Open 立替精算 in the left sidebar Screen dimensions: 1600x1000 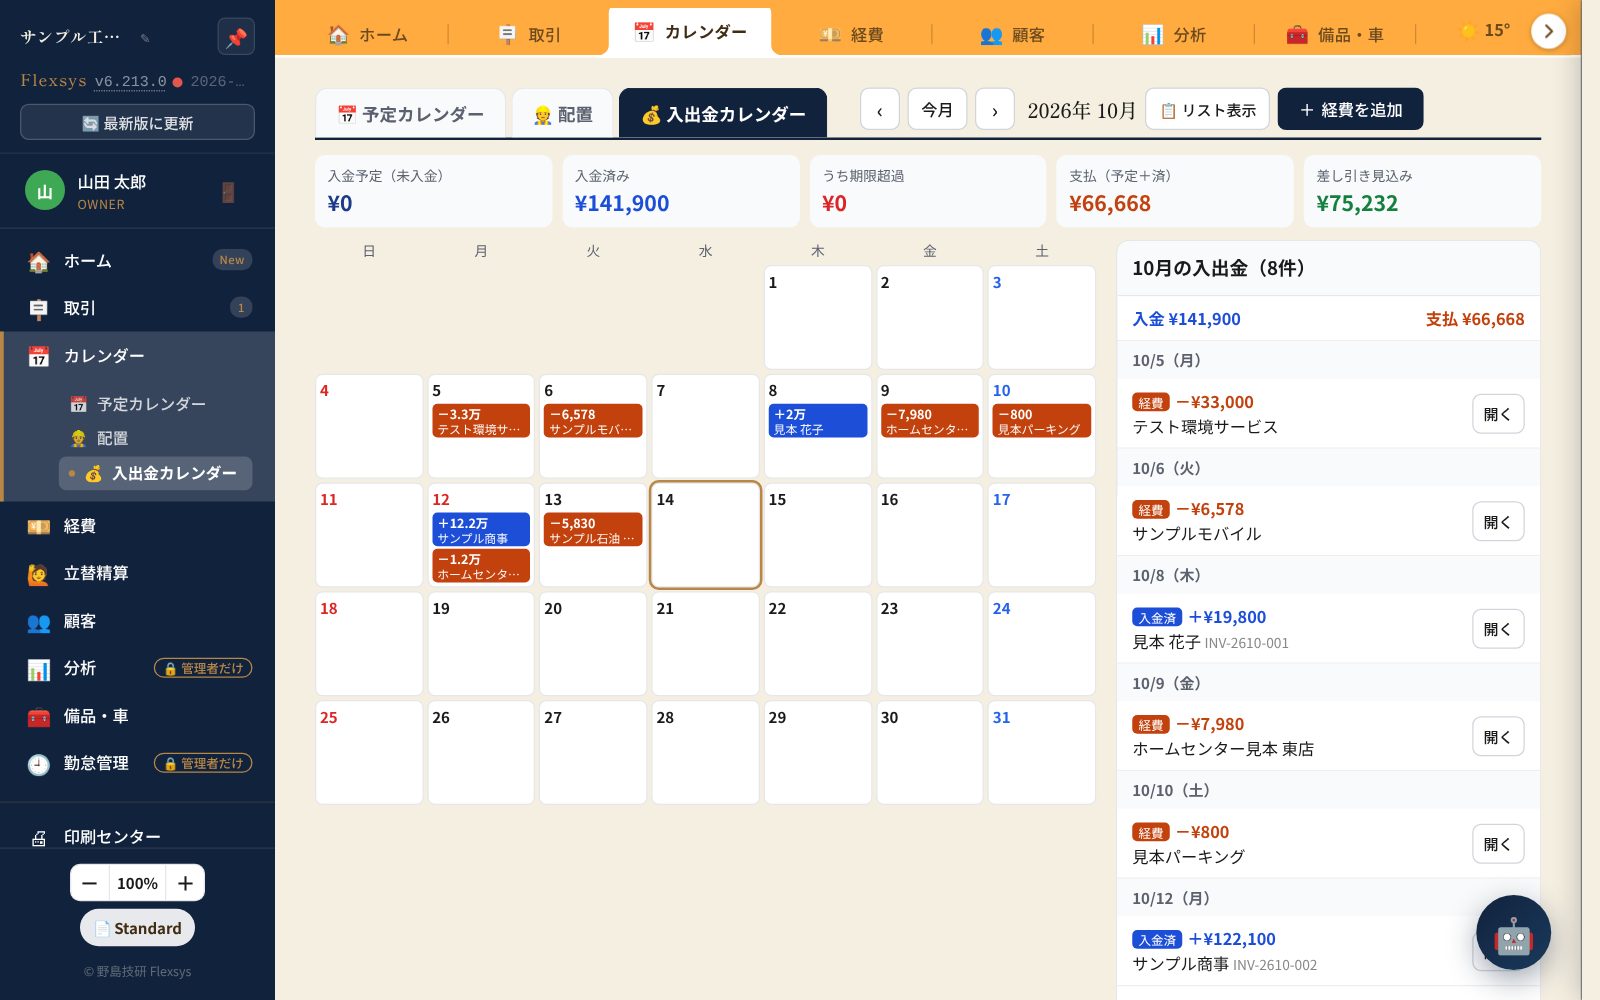(137, 573)
